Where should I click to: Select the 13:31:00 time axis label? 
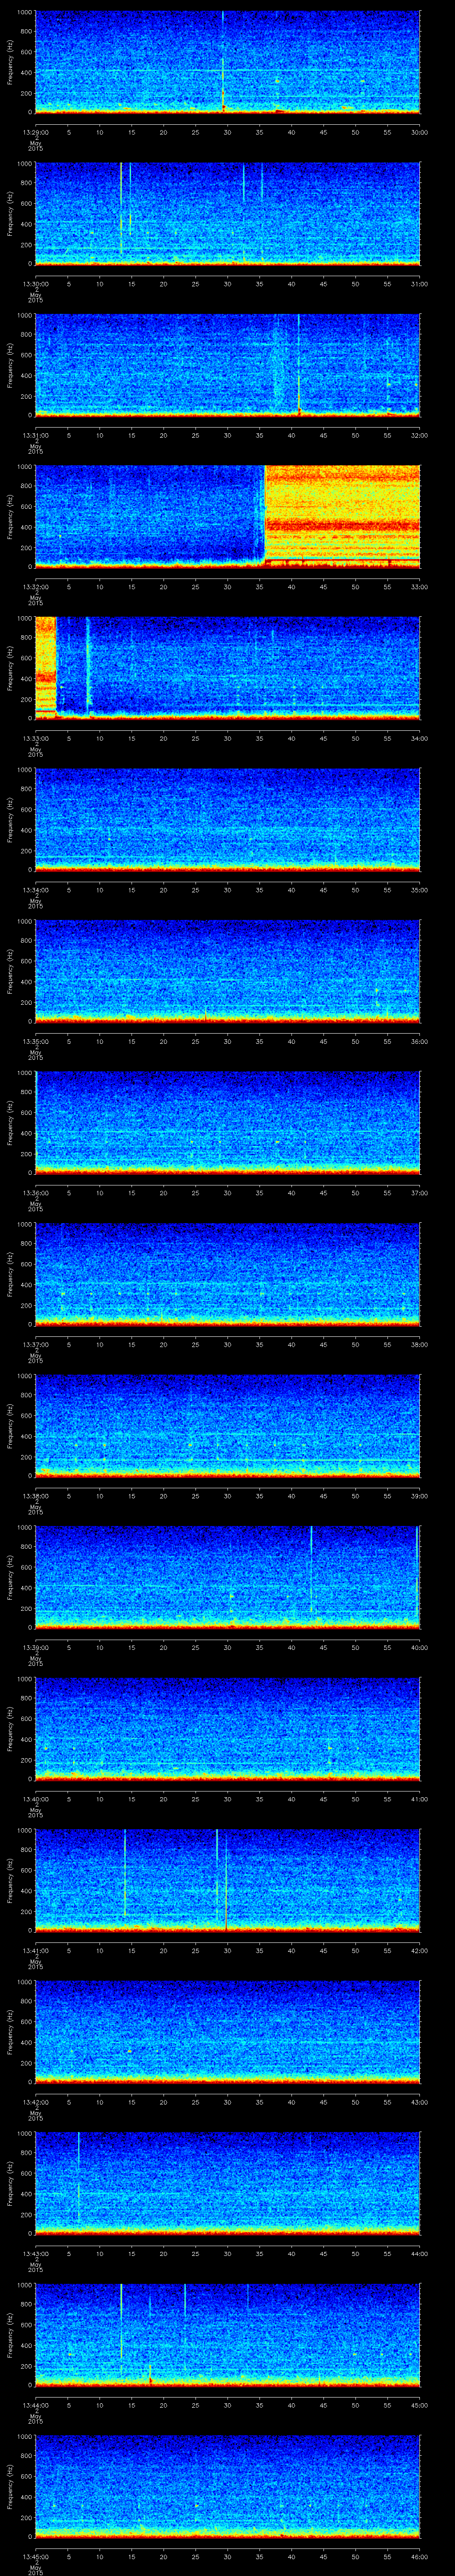pyautogui.click(x=35, y=435)
